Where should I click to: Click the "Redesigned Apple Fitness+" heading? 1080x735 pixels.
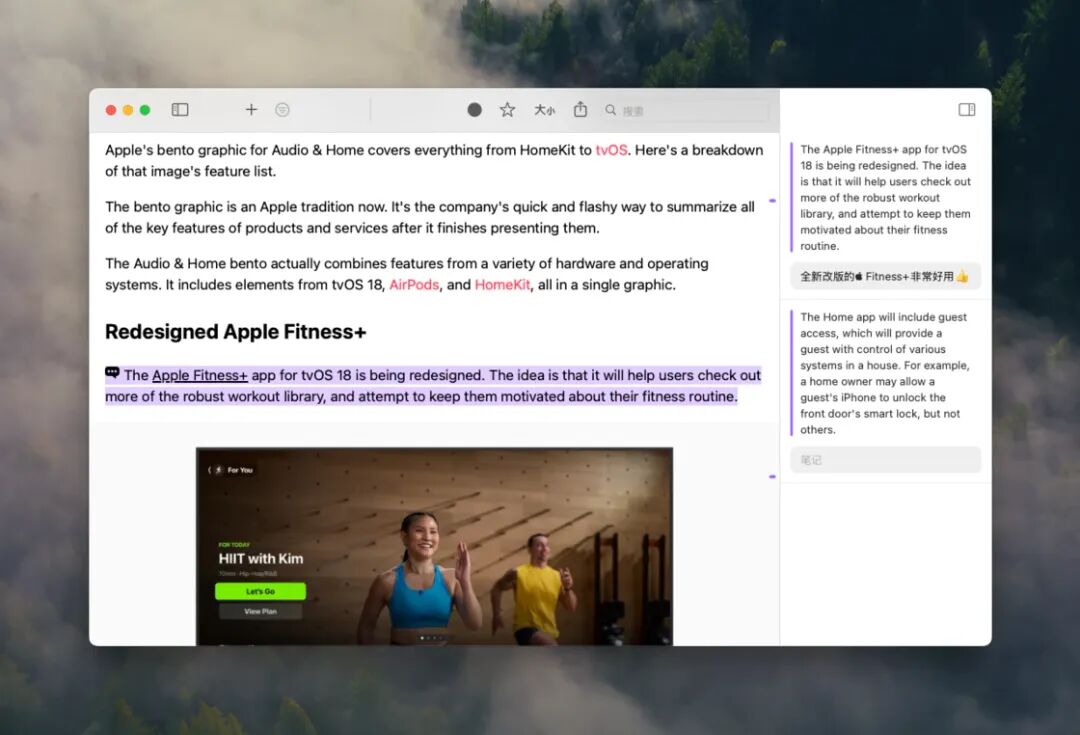click(x=236, y=332)
